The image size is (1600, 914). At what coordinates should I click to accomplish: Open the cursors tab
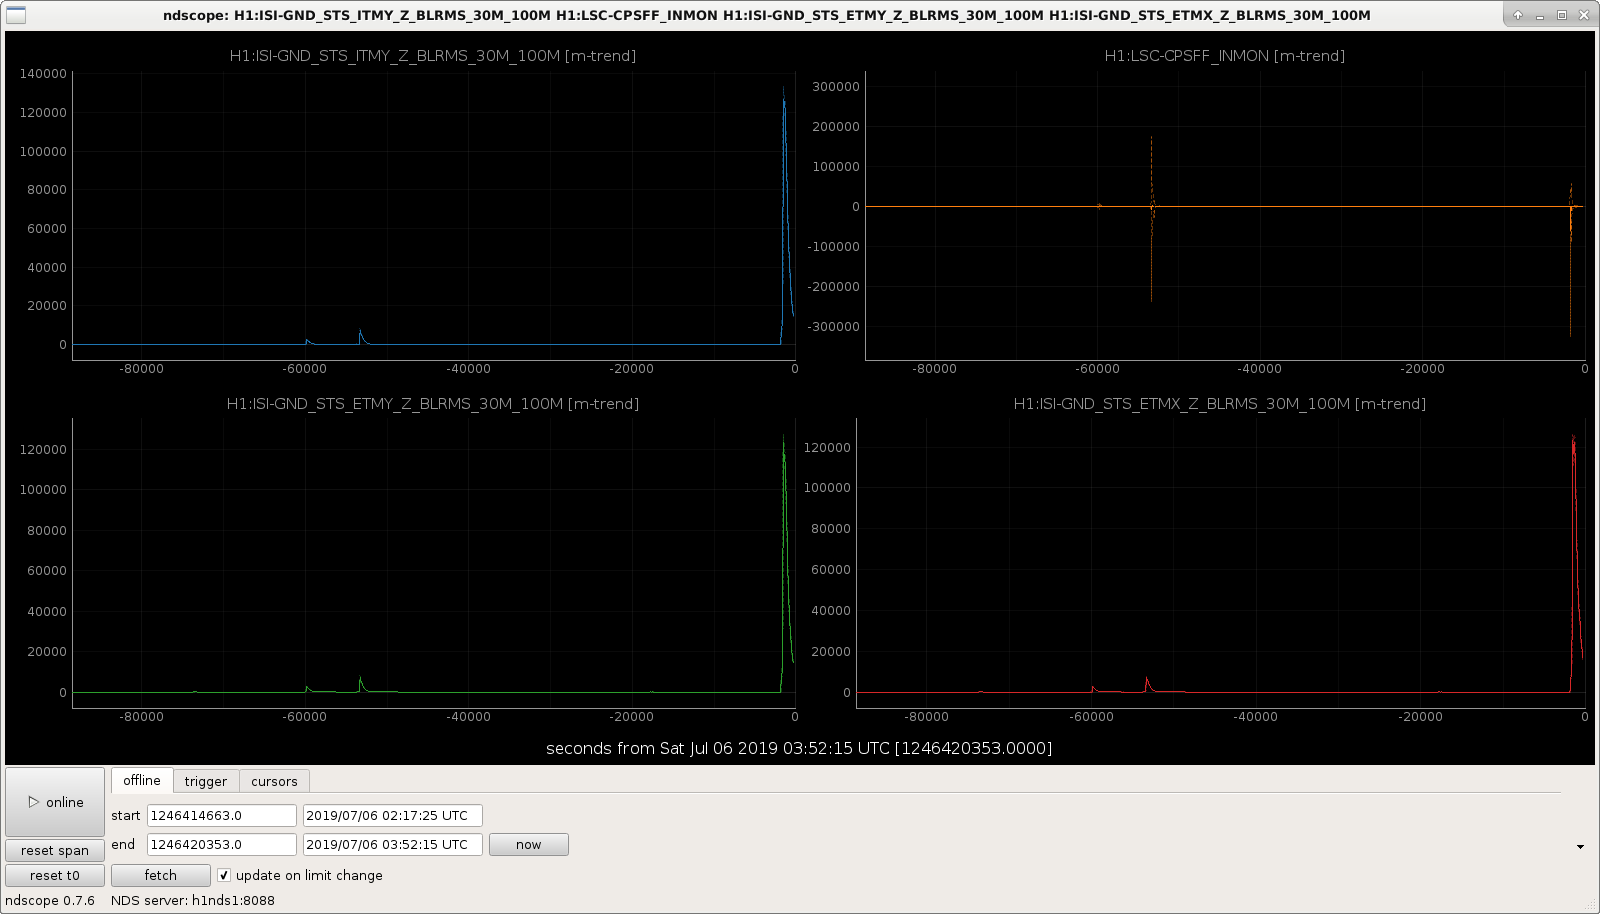(x=274, y=781)
